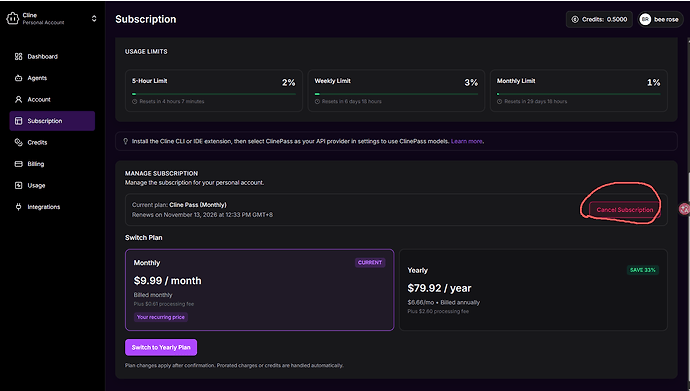Click the lightbulb tip icon

(125, 141)
